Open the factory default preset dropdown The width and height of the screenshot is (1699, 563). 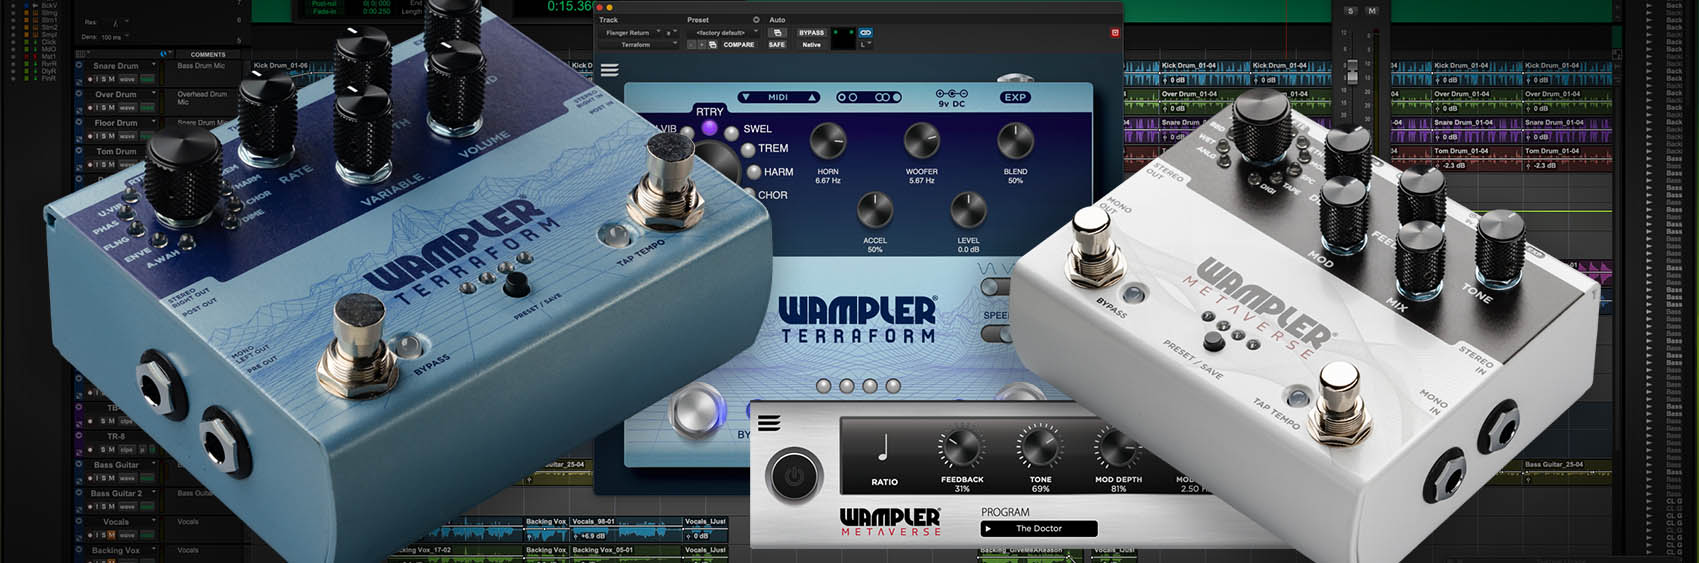point(724,33)
